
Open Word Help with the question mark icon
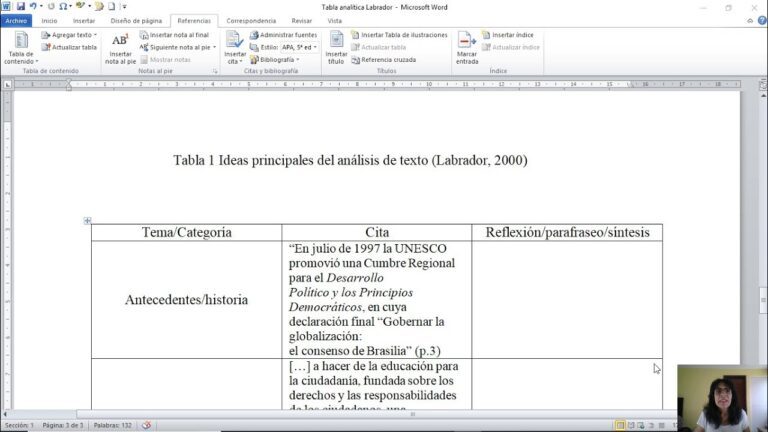tap(762, 21)
